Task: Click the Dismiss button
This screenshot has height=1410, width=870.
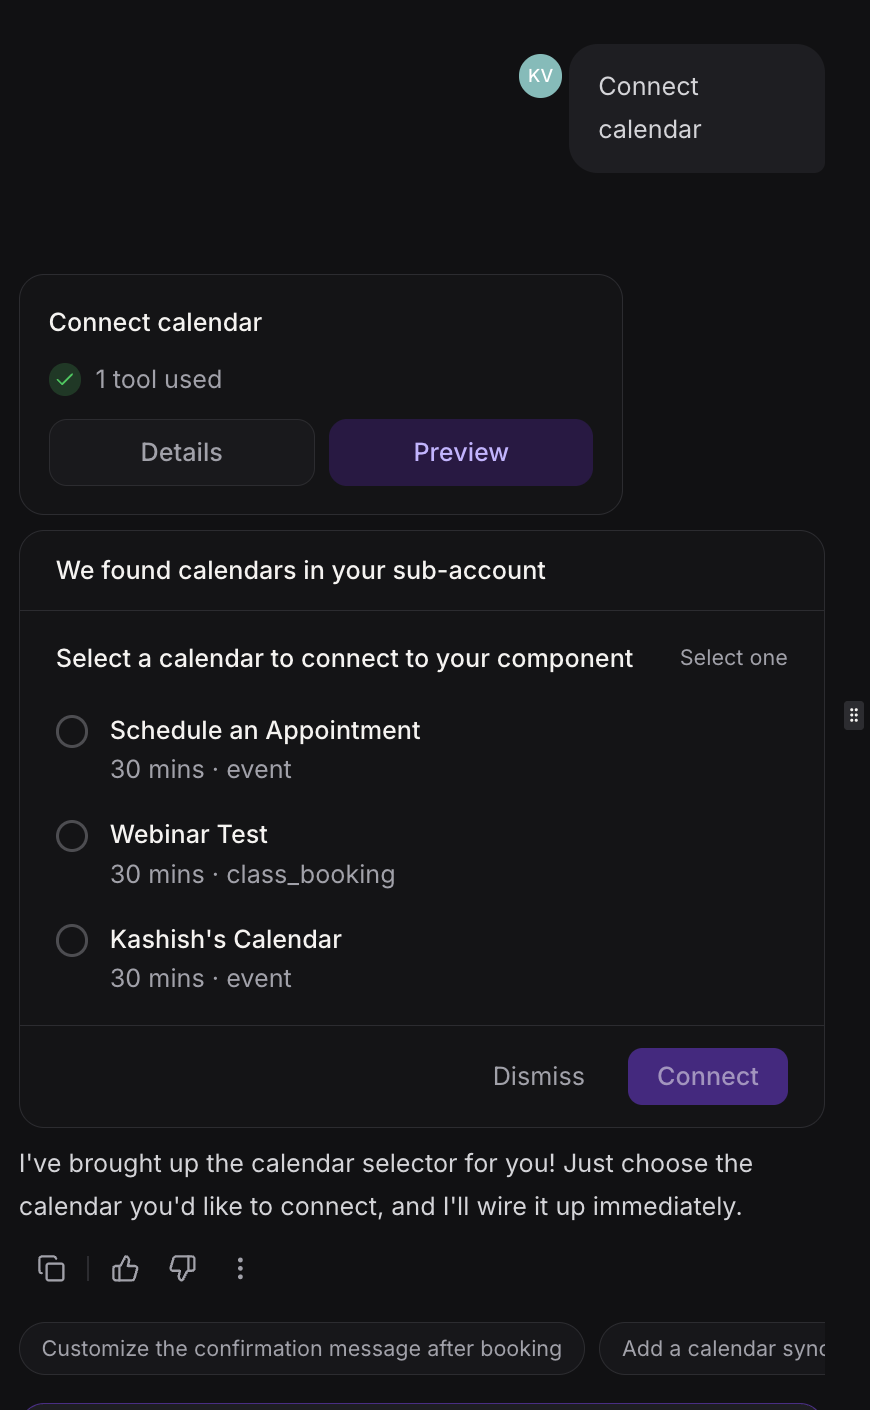Action: [538, 1077]
